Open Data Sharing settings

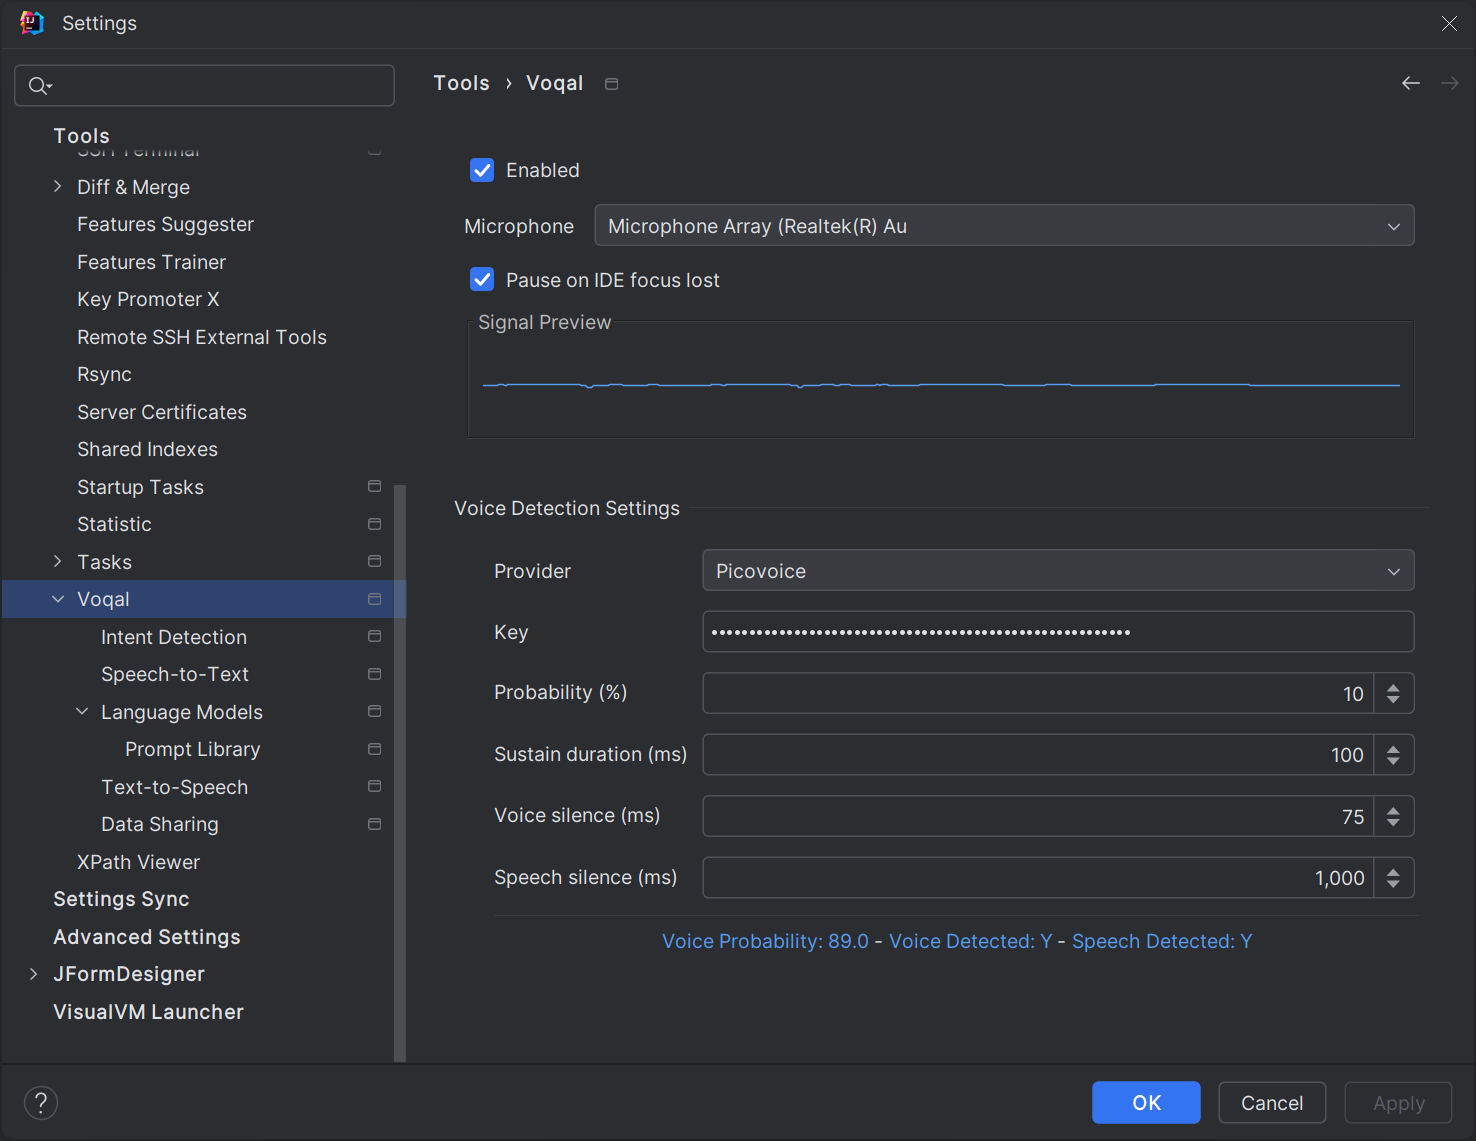pos(160,824)
